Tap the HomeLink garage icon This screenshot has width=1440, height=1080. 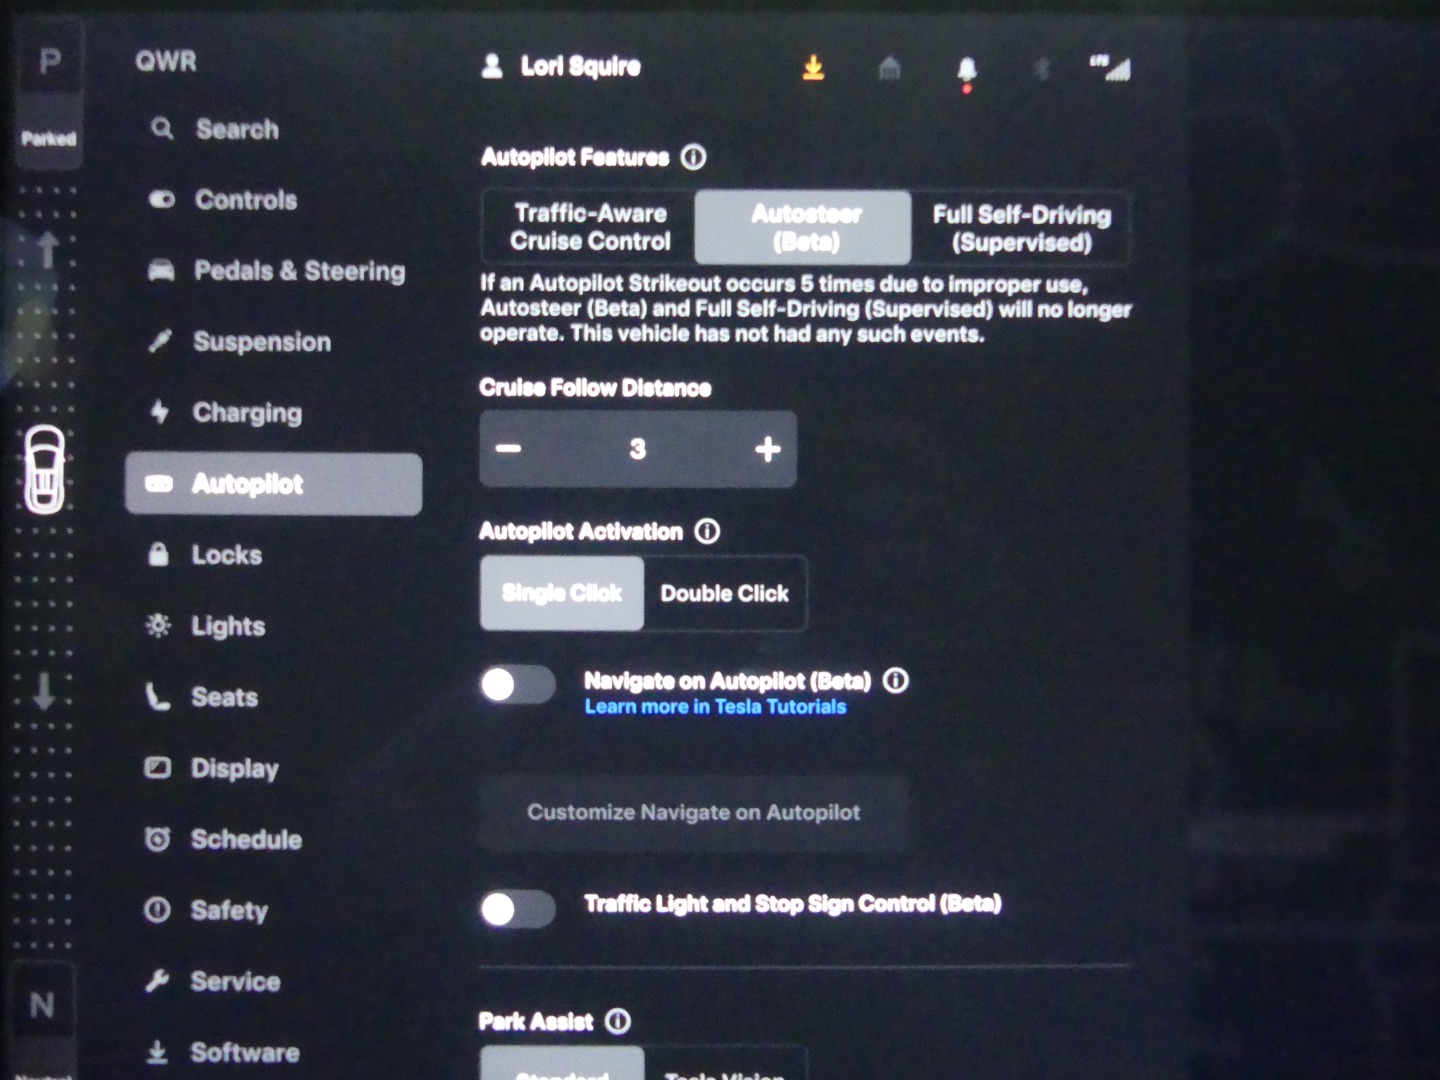[889, 68]
